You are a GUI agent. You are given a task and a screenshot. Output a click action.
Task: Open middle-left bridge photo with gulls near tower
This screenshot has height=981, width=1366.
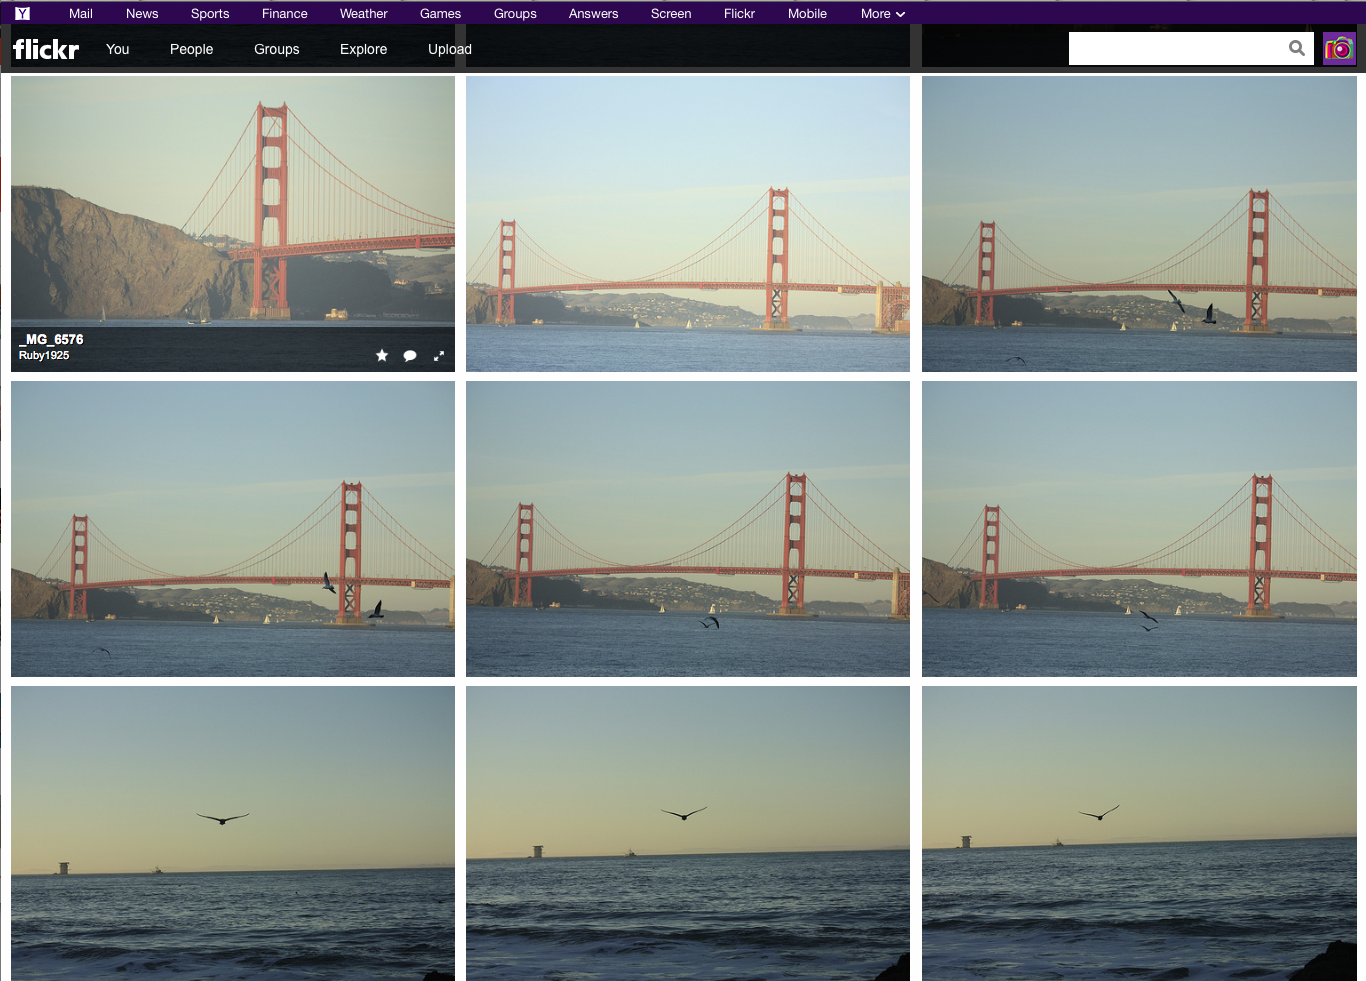(233, 529)
